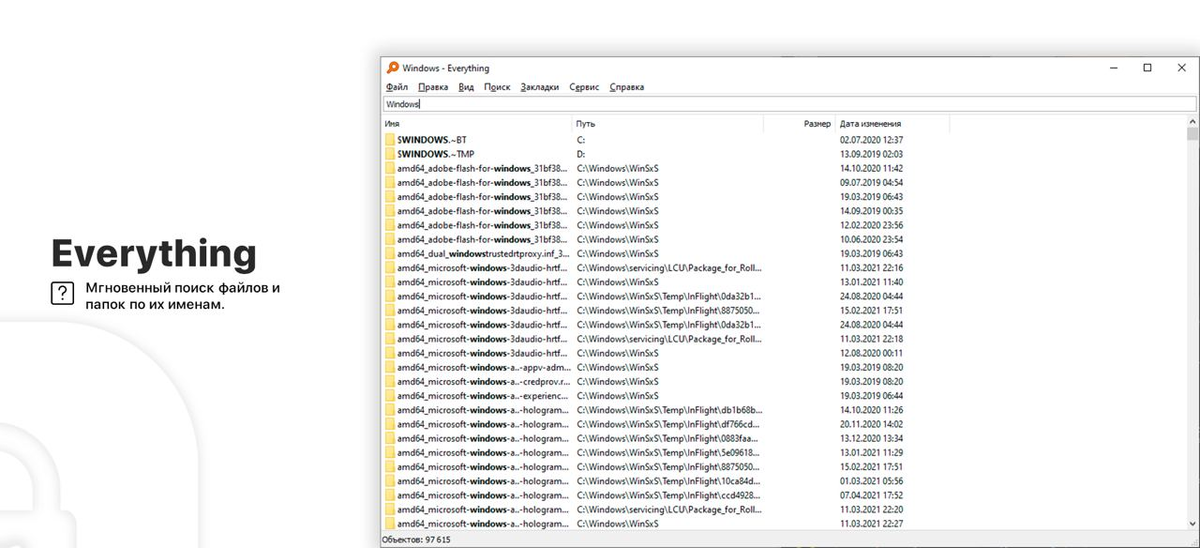The height and width of the screenshot is (548, 1200).
Task: Click the folder icon of $WINDOWS.~BT
Action: click(390, 140)
